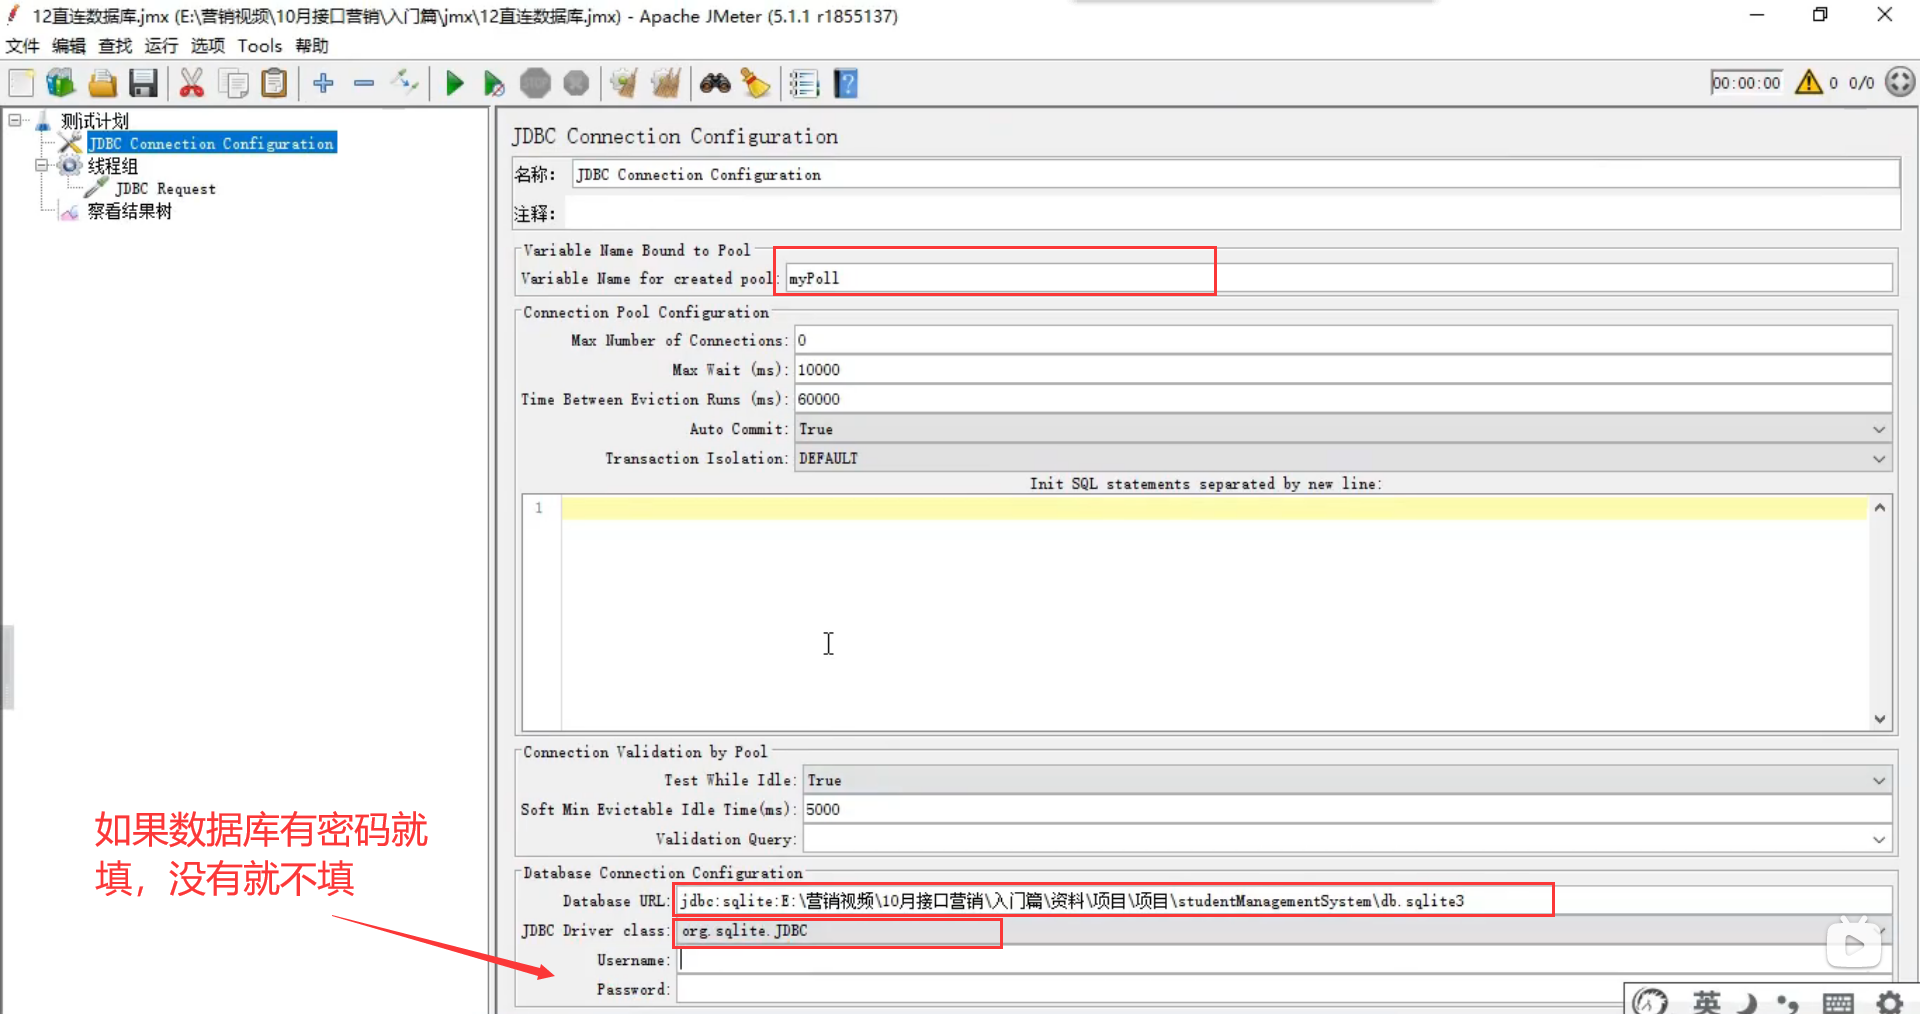Click the Variable Name for created pool field
1920x1014 pixels.
pyautogui.click(x=1338, y=278)
